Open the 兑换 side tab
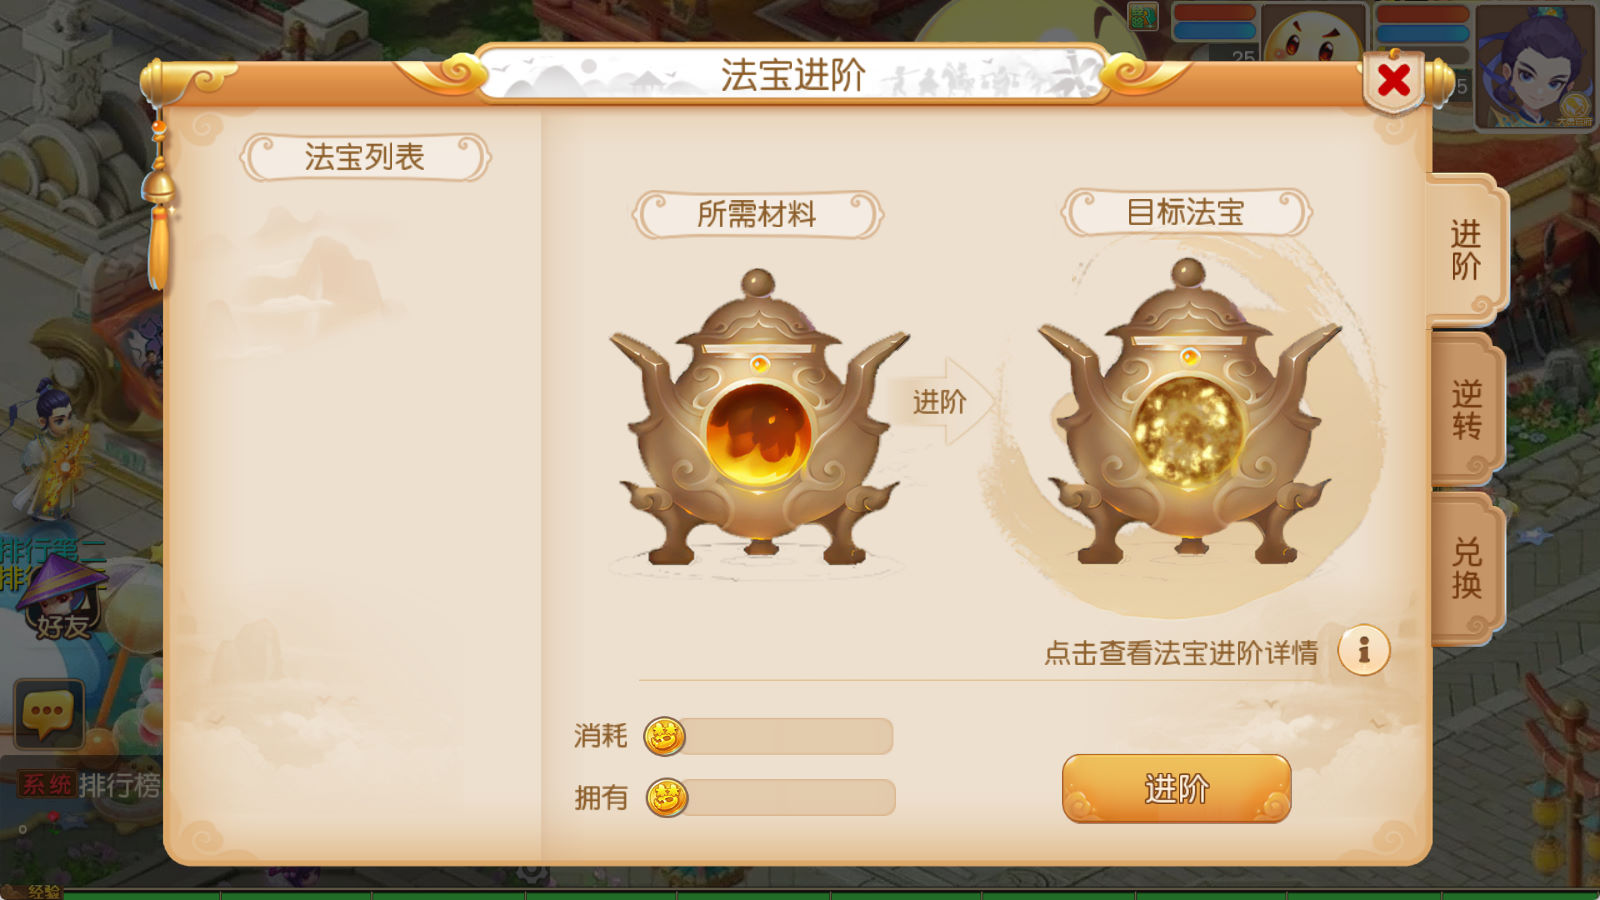The image size is (1600, 900). [x=1466, y=568]
